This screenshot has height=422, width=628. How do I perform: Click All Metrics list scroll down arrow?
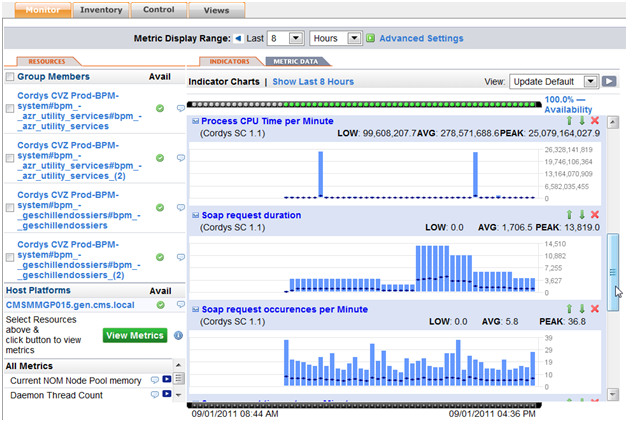tap(178, 395)
